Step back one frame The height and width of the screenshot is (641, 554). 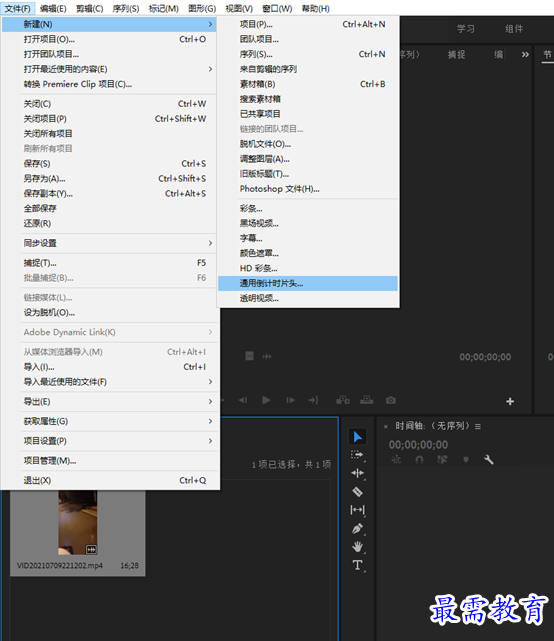(243, 400)
